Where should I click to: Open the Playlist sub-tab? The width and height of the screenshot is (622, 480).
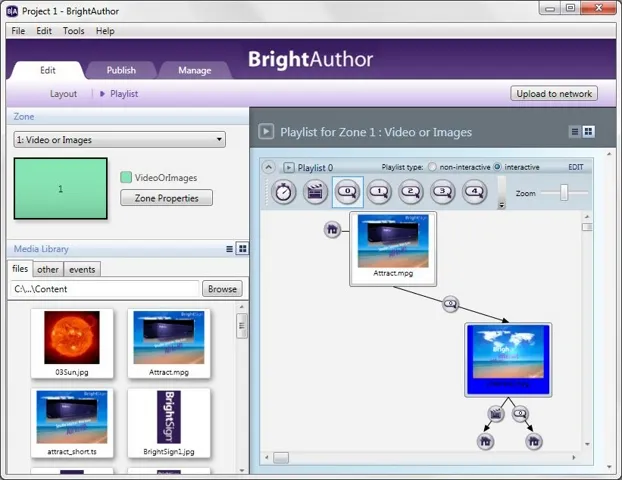pos(124,94)
